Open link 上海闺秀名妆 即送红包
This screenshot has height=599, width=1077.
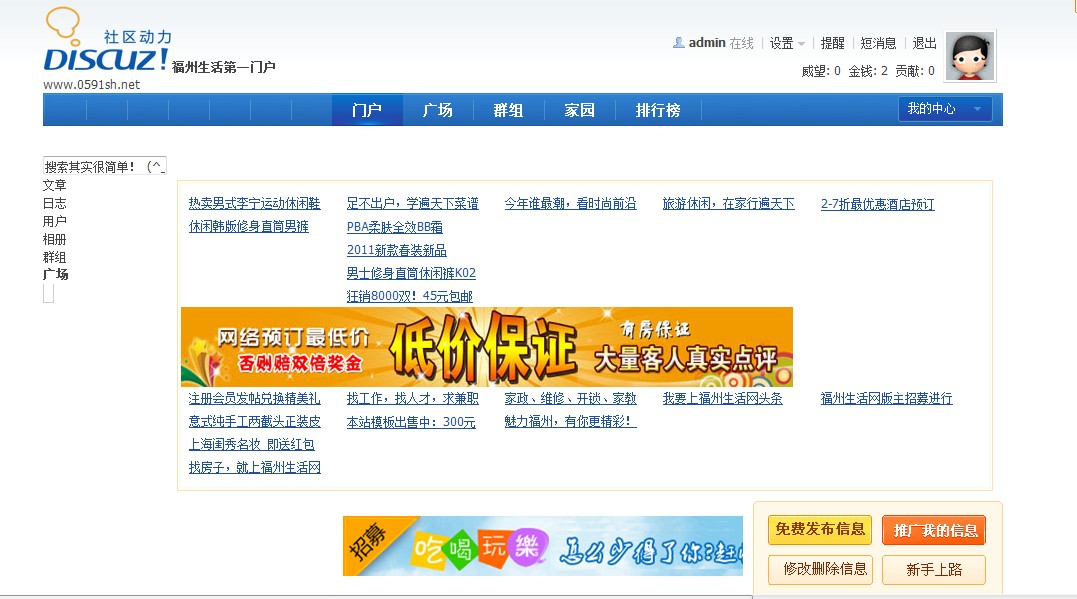pos(251,444)
